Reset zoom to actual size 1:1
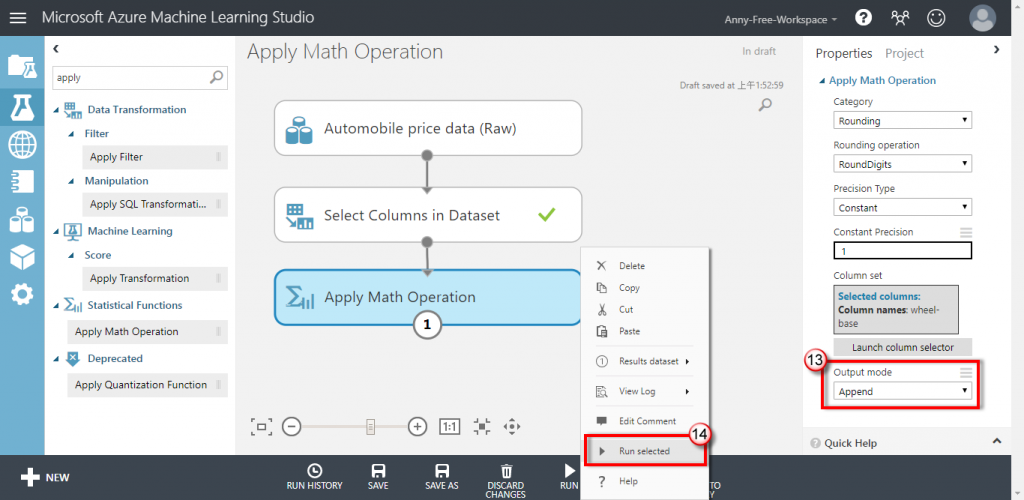The width and height of the screenshot is (1024, 500). (x=449, y=427)
